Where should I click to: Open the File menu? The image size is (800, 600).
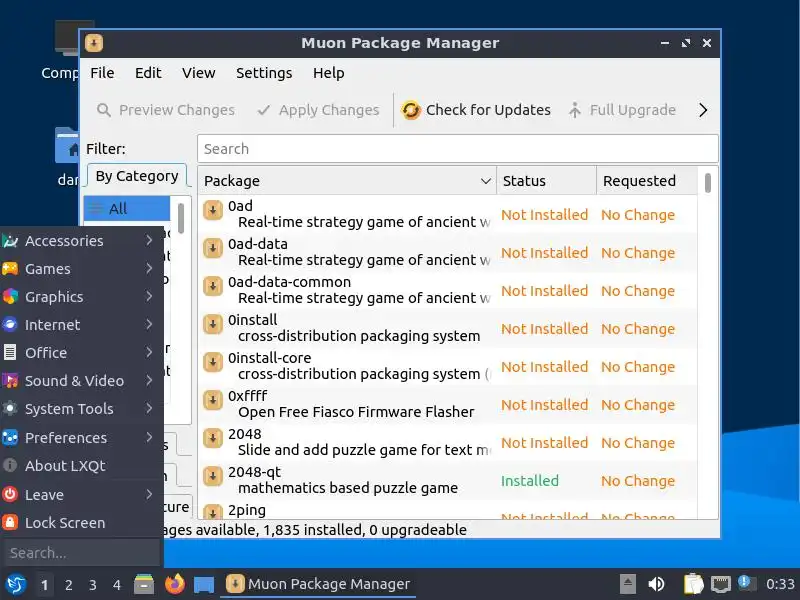coord(102,73)
